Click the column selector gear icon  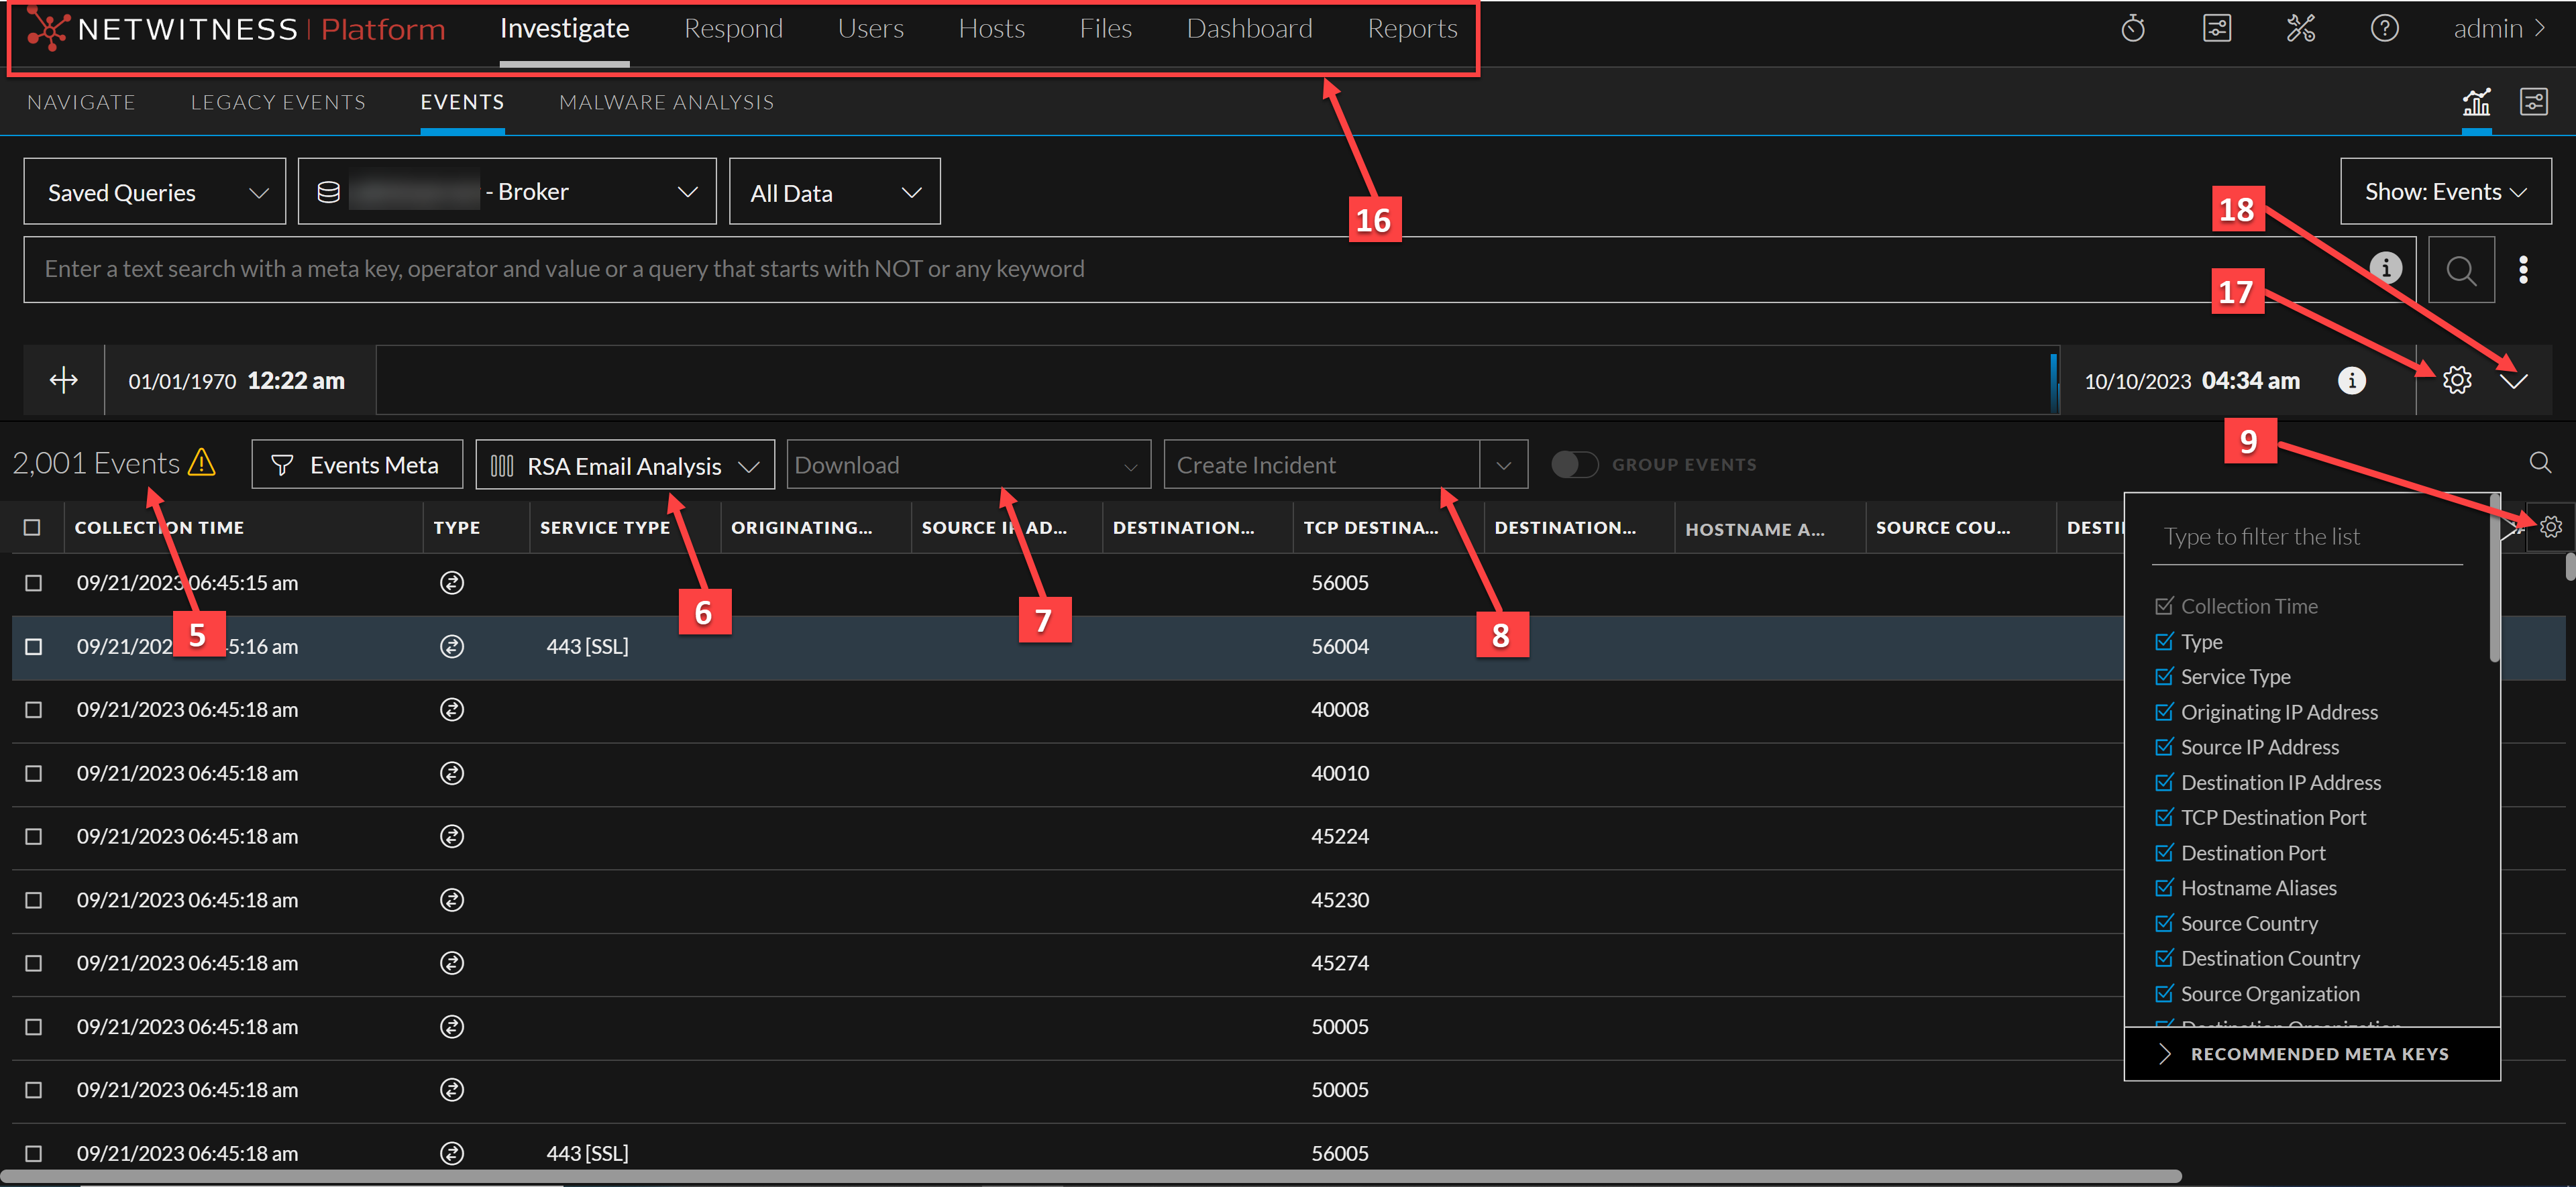(2550, 527)
